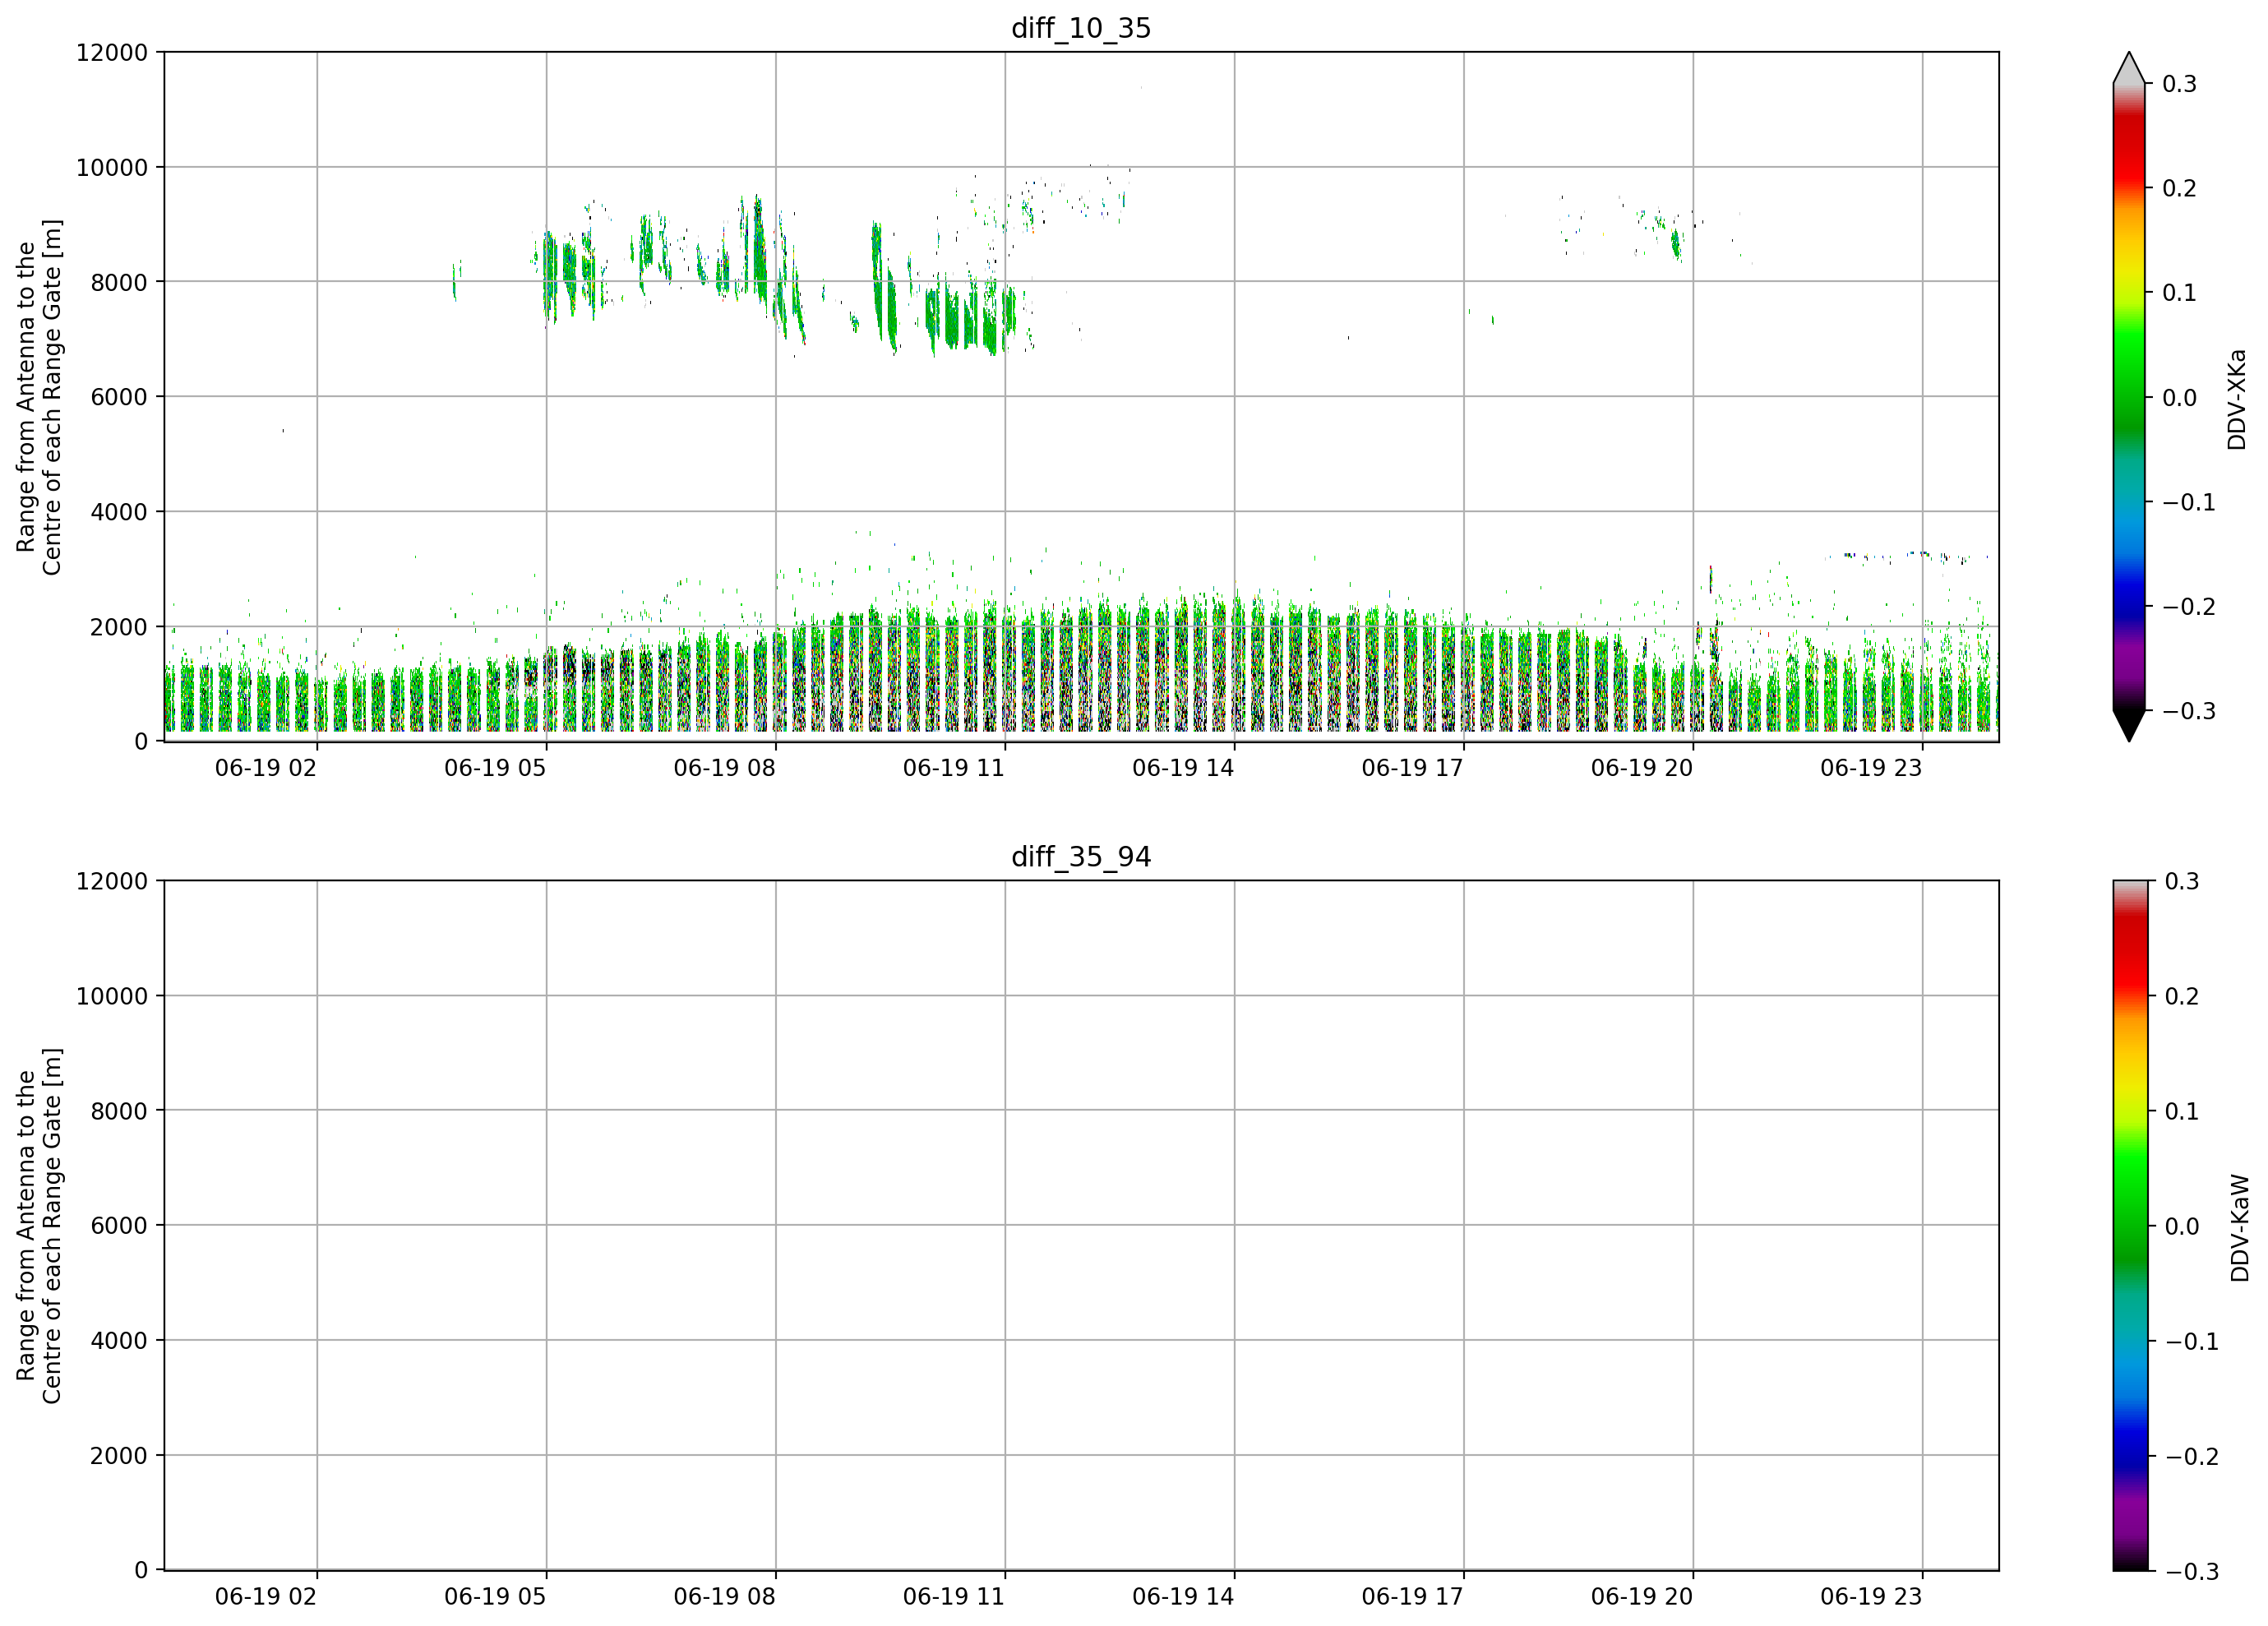Click the 10000 range tick in the top plot
2268x1626 pixels.
coord(112,168)
